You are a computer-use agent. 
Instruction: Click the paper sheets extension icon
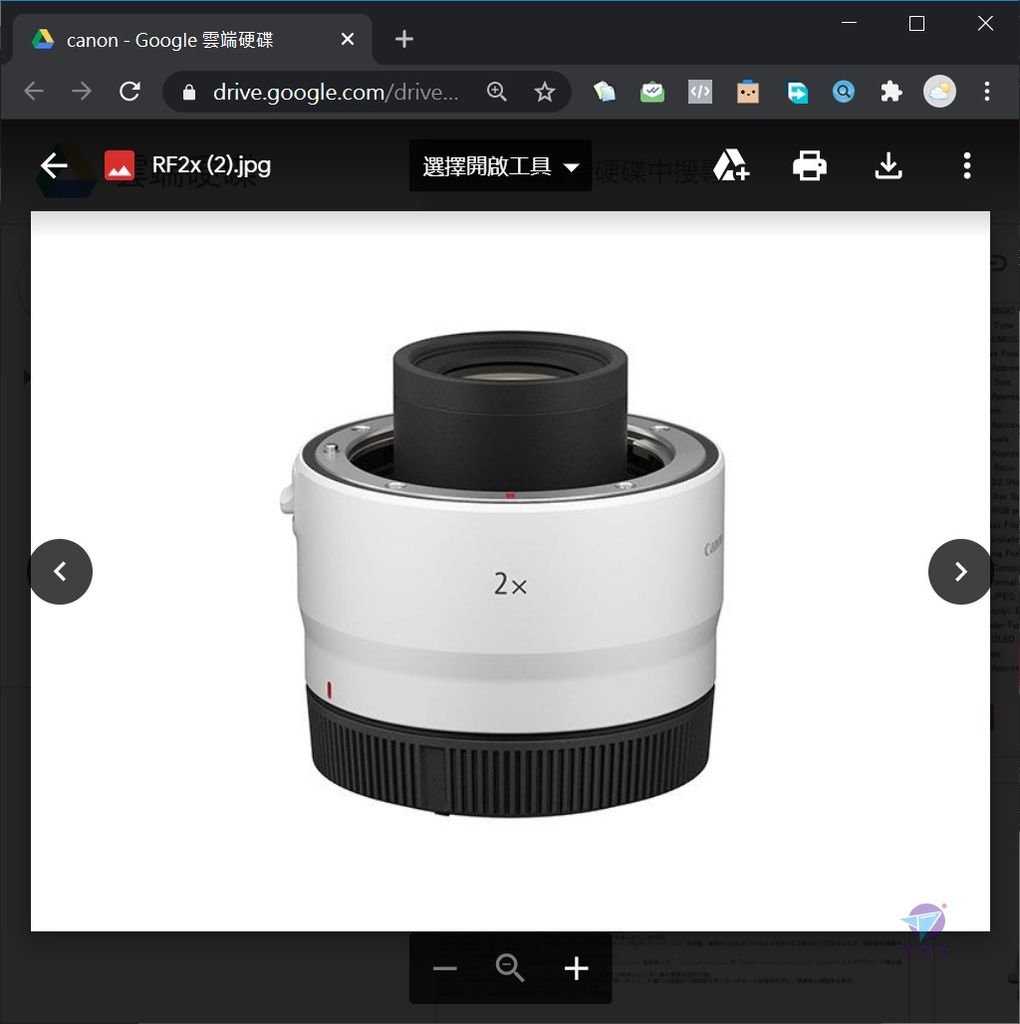(x=604, y=91)
